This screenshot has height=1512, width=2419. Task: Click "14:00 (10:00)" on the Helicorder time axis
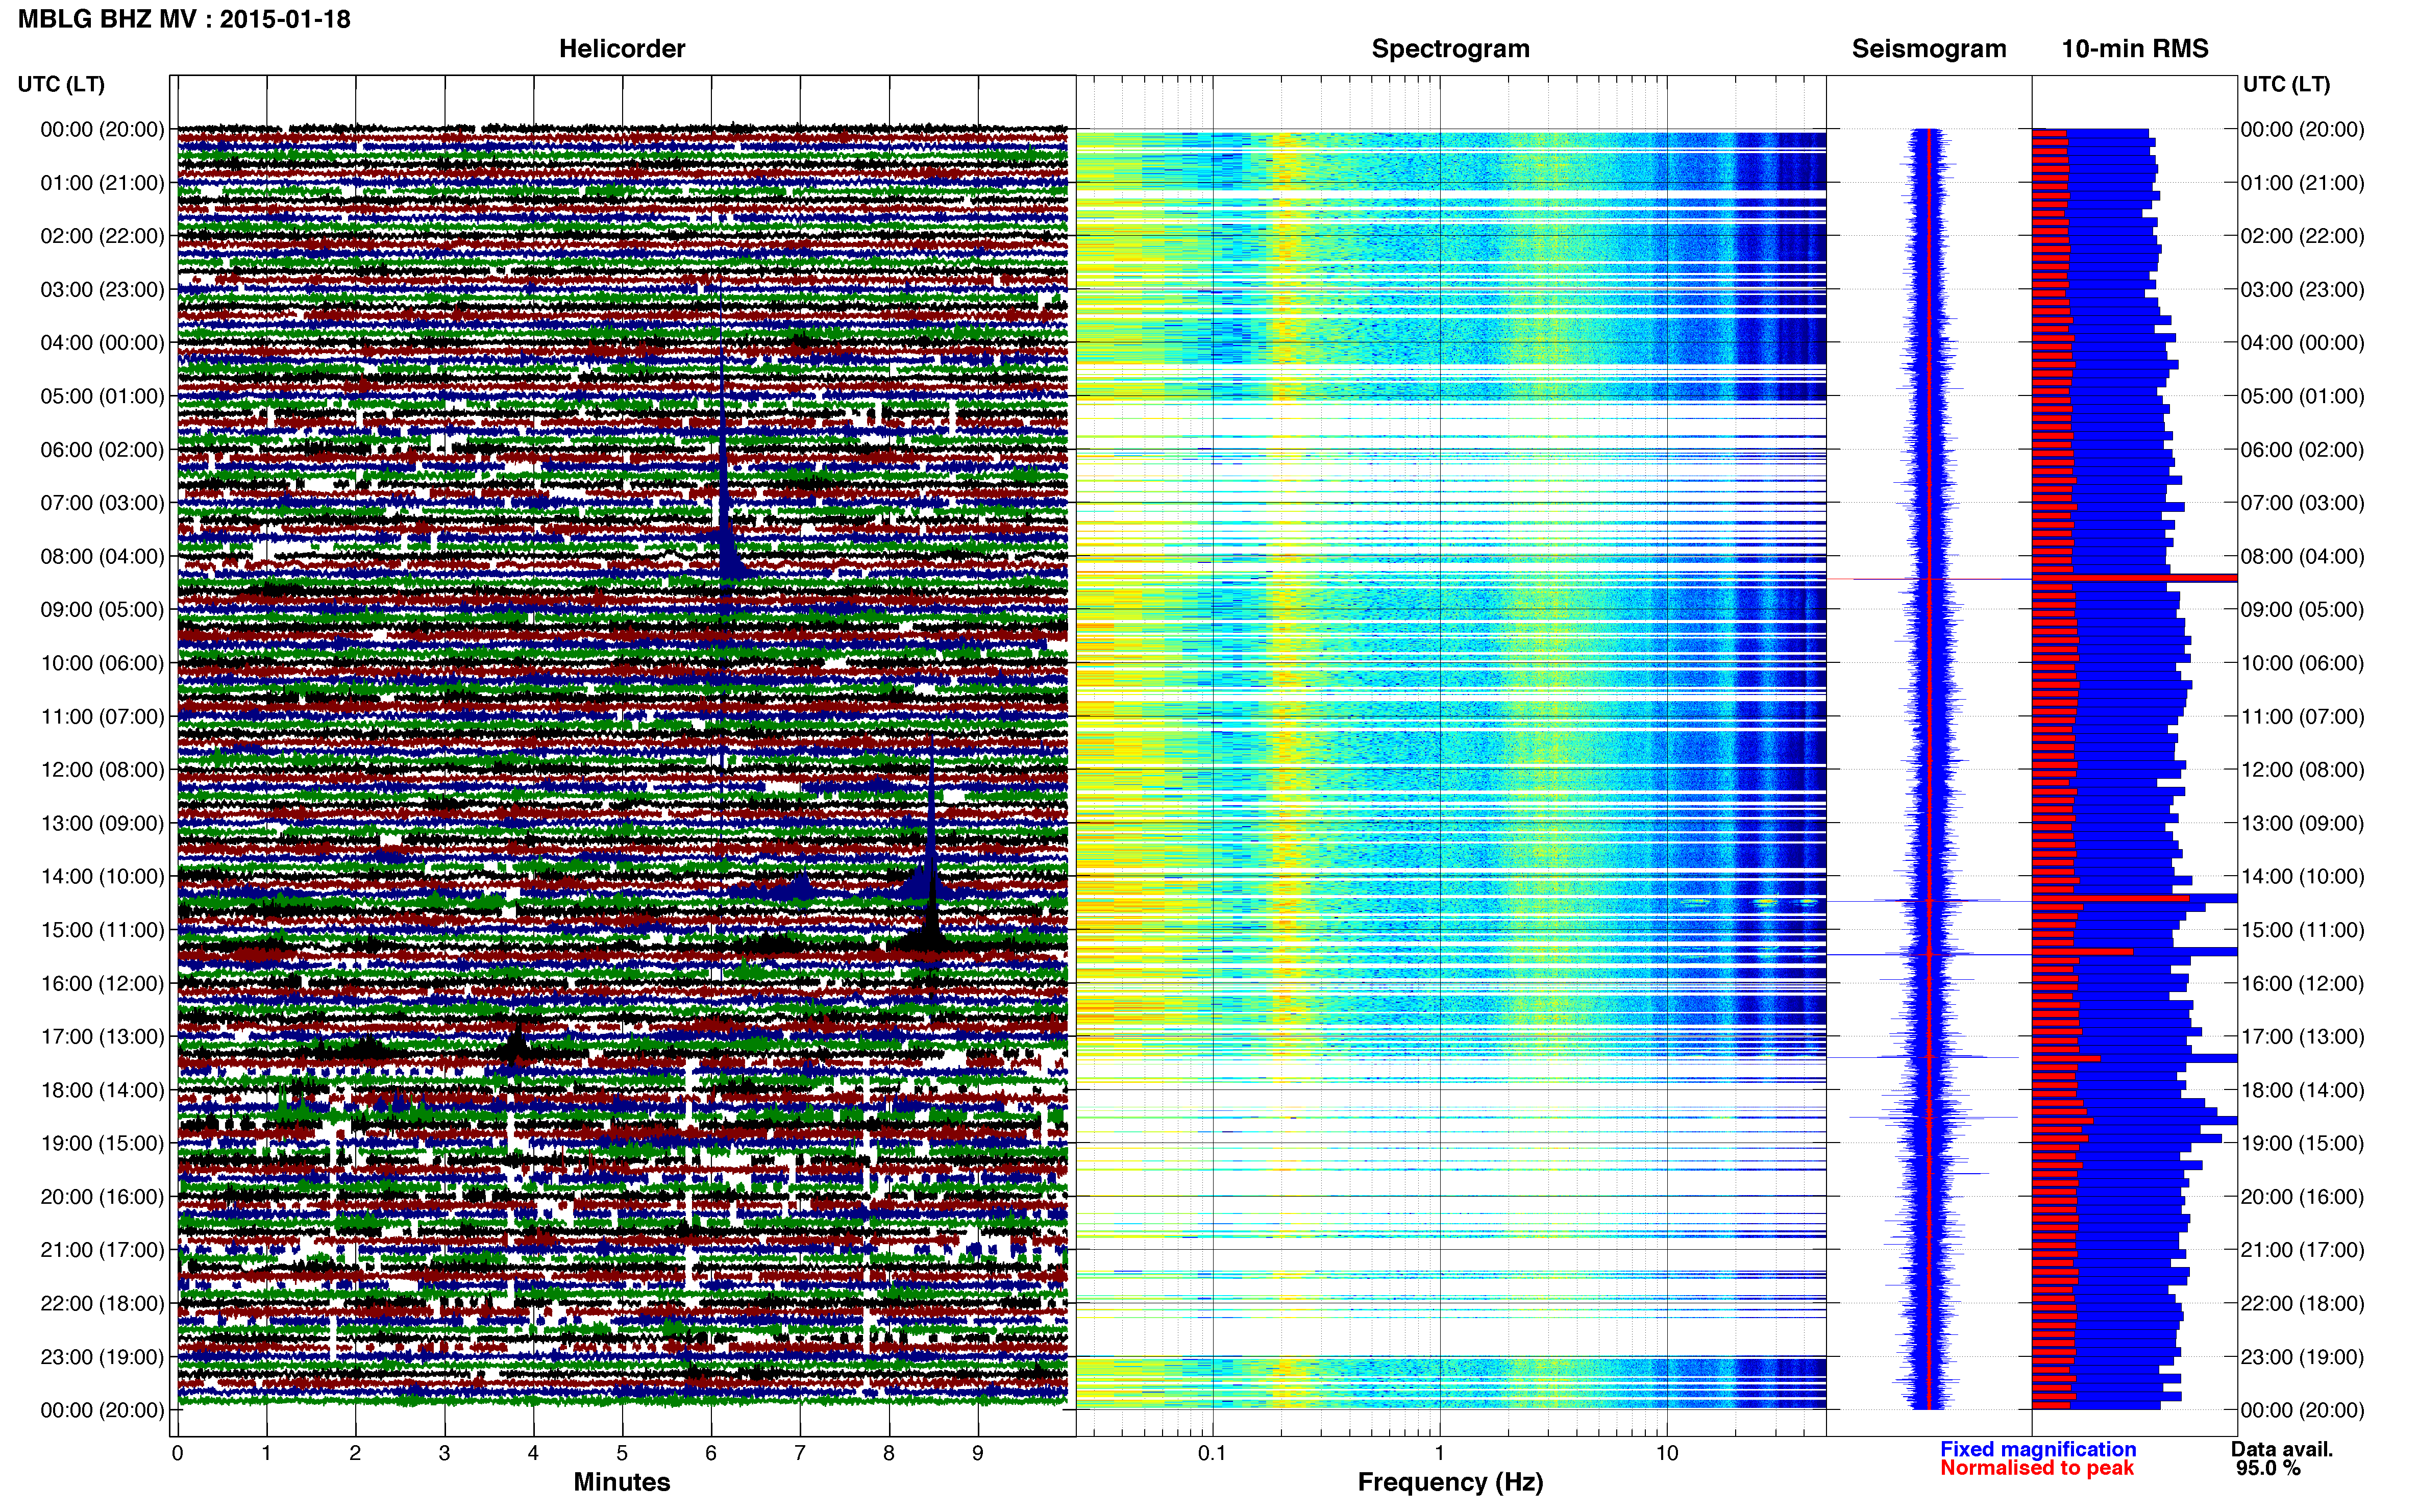pyautogui.click(x=102, y=877)
